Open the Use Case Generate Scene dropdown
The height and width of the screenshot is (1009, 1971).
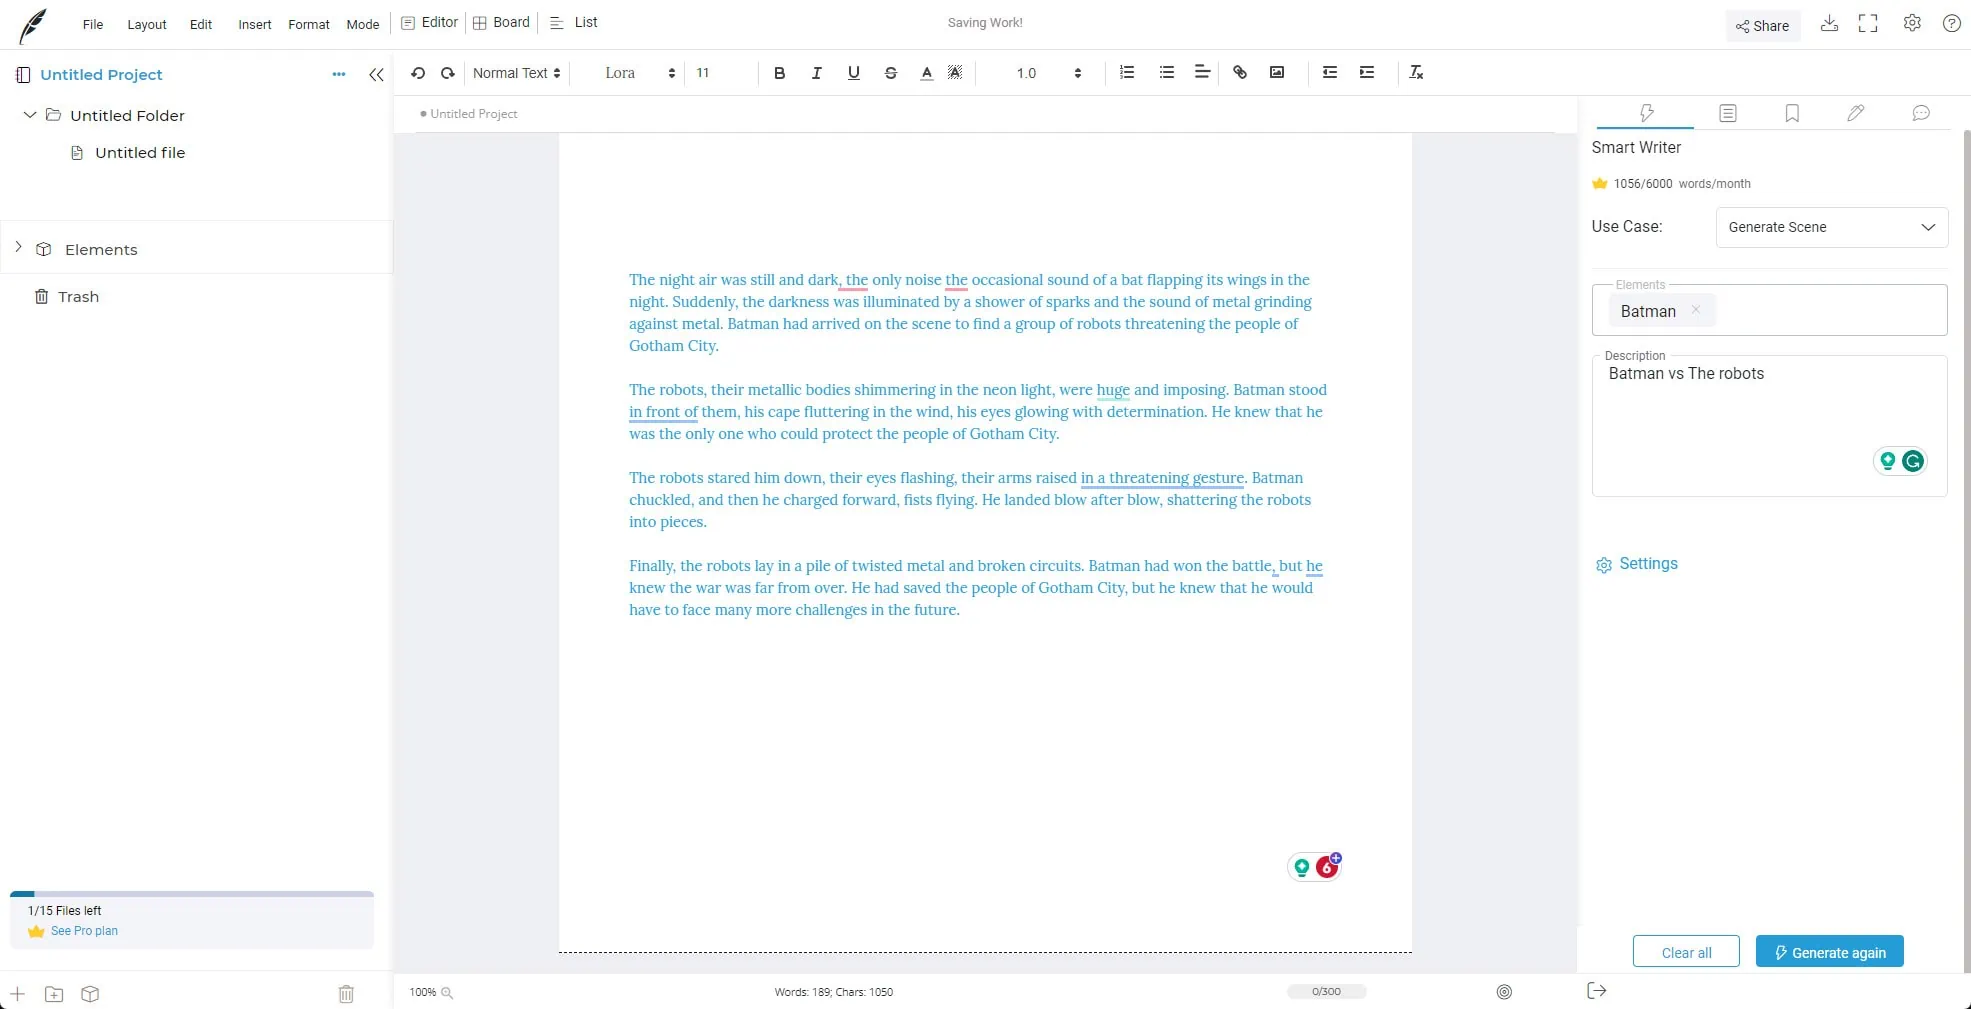click(x=1832, y=227)
